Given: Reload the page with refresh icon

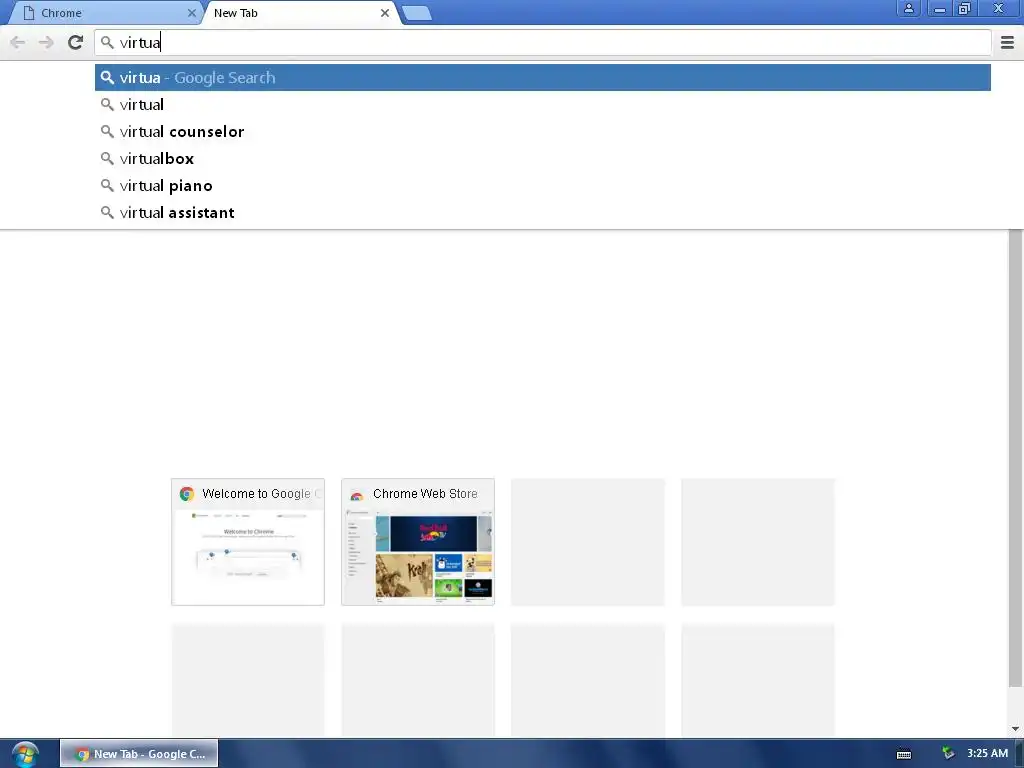Looking at the screenshot, I should 75,42.
